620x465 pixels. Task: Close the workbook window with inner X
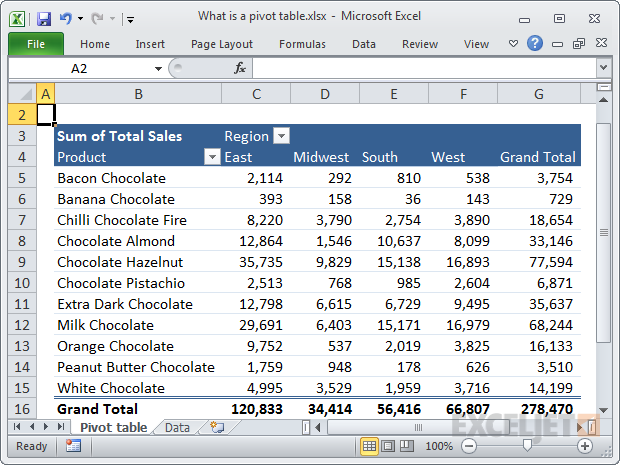[x=601, y=43]
